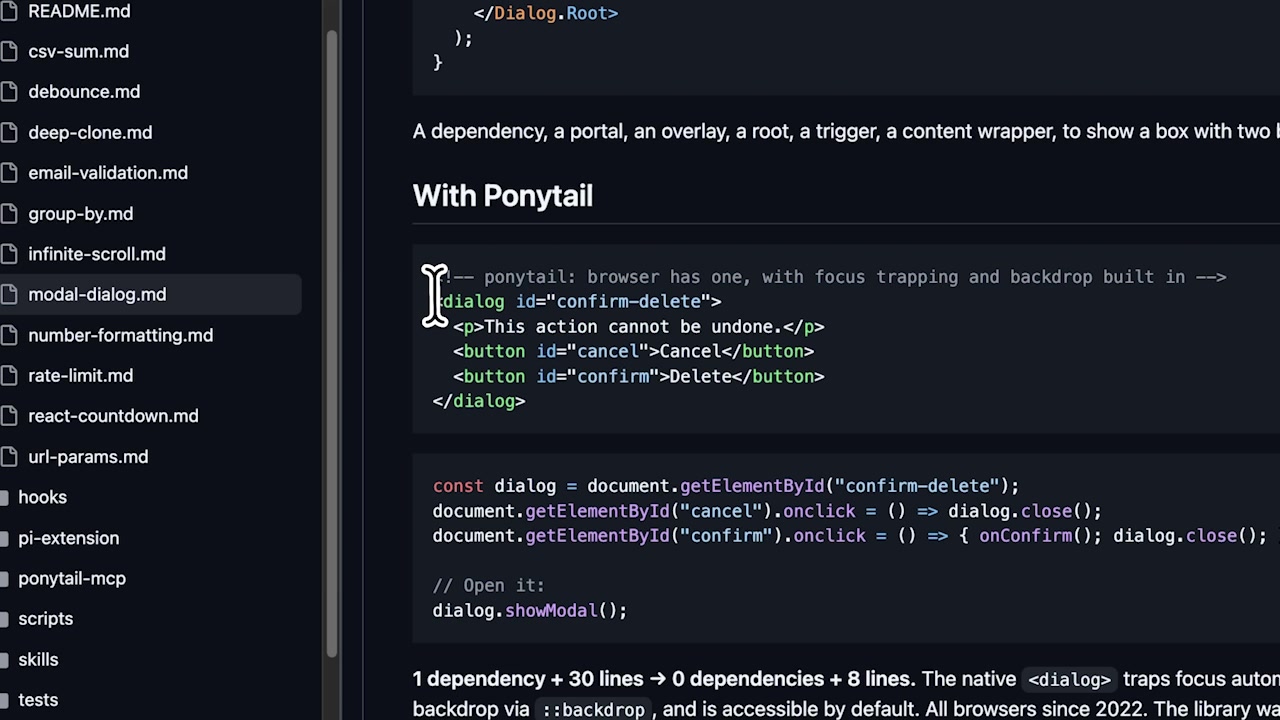Click the "This action cannot be undone." paragraph line
This screenshot has width=1280, height=720.
click(639, 327)
